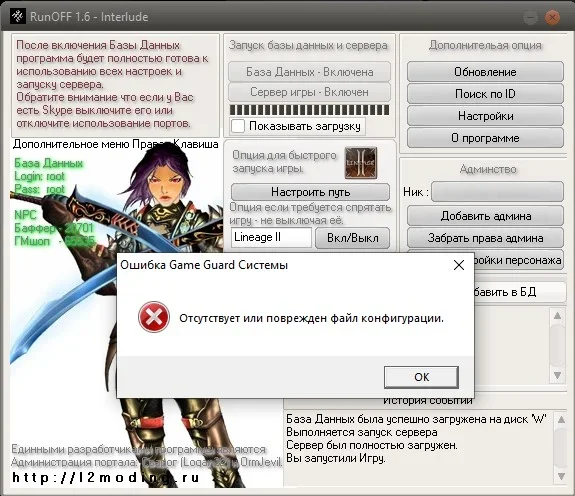Click down arrow of the БД list scrollbar
The width and height of the screenshot is (575, 496).
click(x=557, y=375)
